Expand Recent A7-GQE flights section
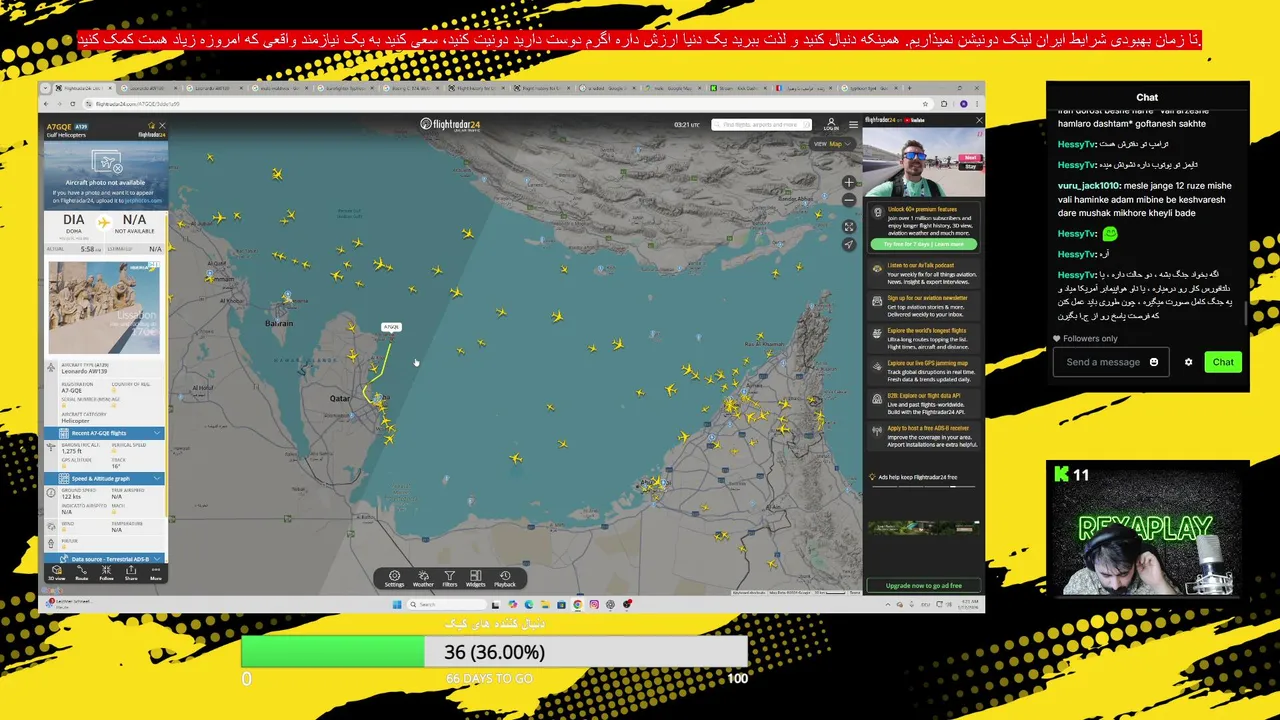 click(104, 433)
